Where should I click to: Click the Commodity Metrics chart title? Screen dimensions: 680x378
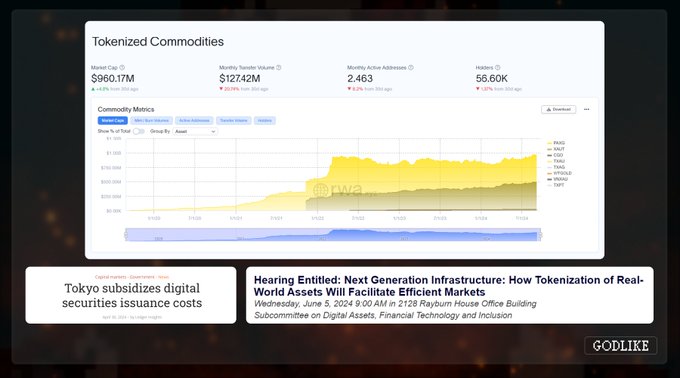(126, 109)
